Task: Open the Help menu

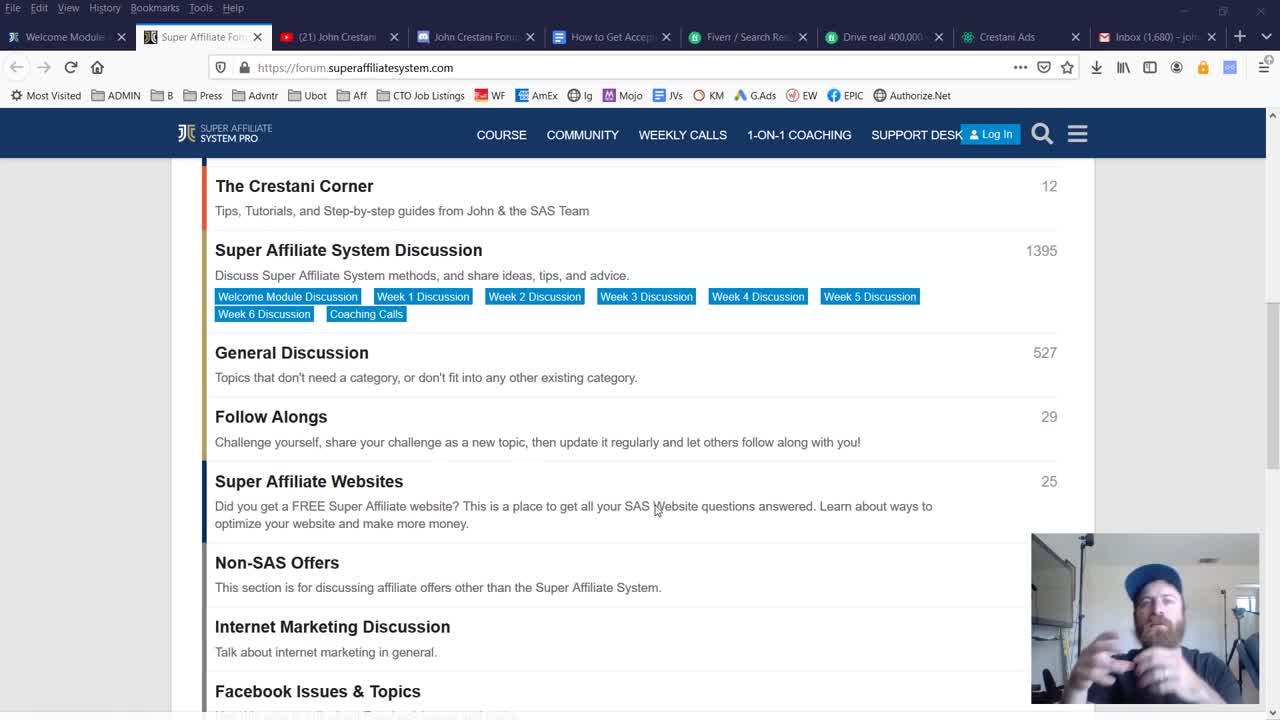Action: point(233,8)
